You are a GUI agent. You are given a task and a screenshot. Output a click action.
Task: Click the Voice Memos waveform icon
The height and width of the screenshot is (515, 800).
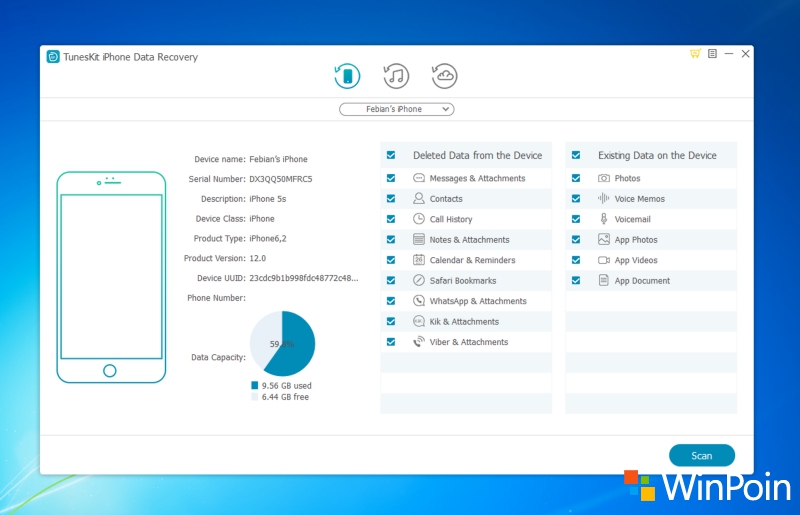point(604,199)
